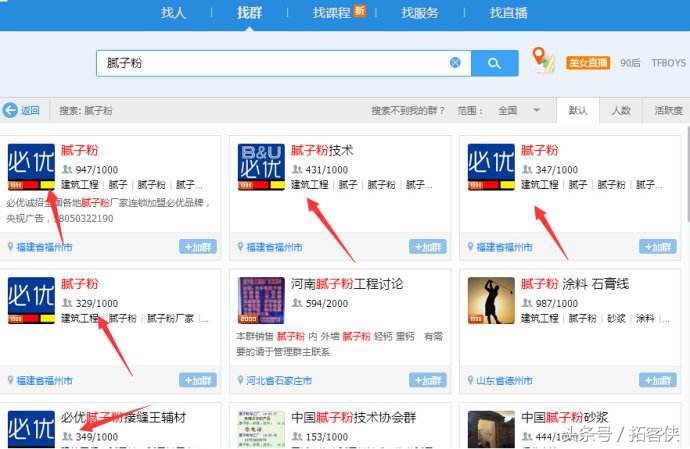
Task: Click the 必优 avatar of the 329/1000 group
Action: [31, 300]
